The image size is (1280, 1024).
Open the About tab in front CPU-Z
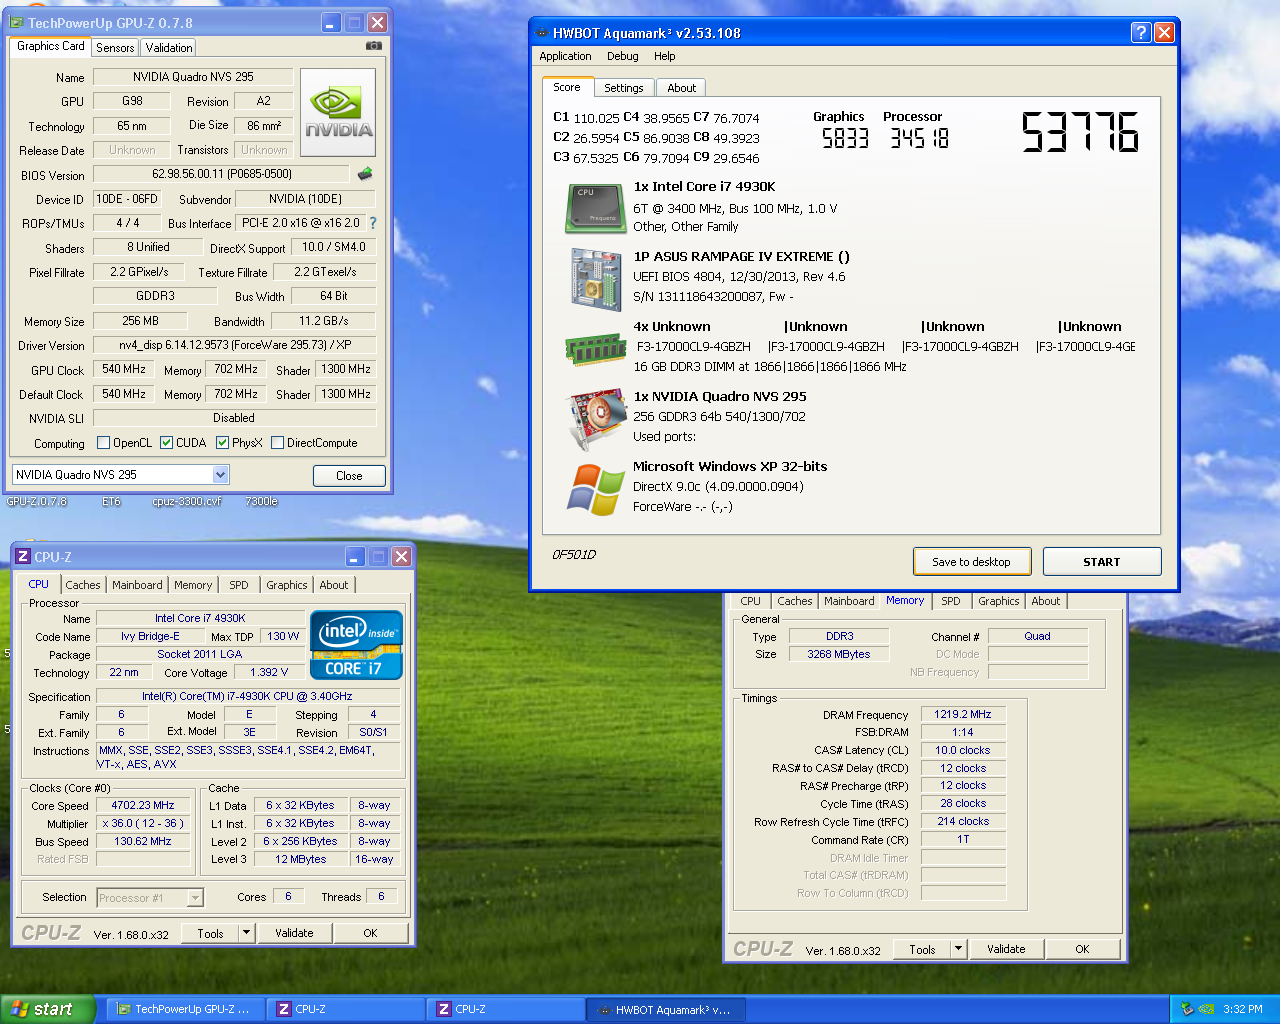click(x=334, y=585)
